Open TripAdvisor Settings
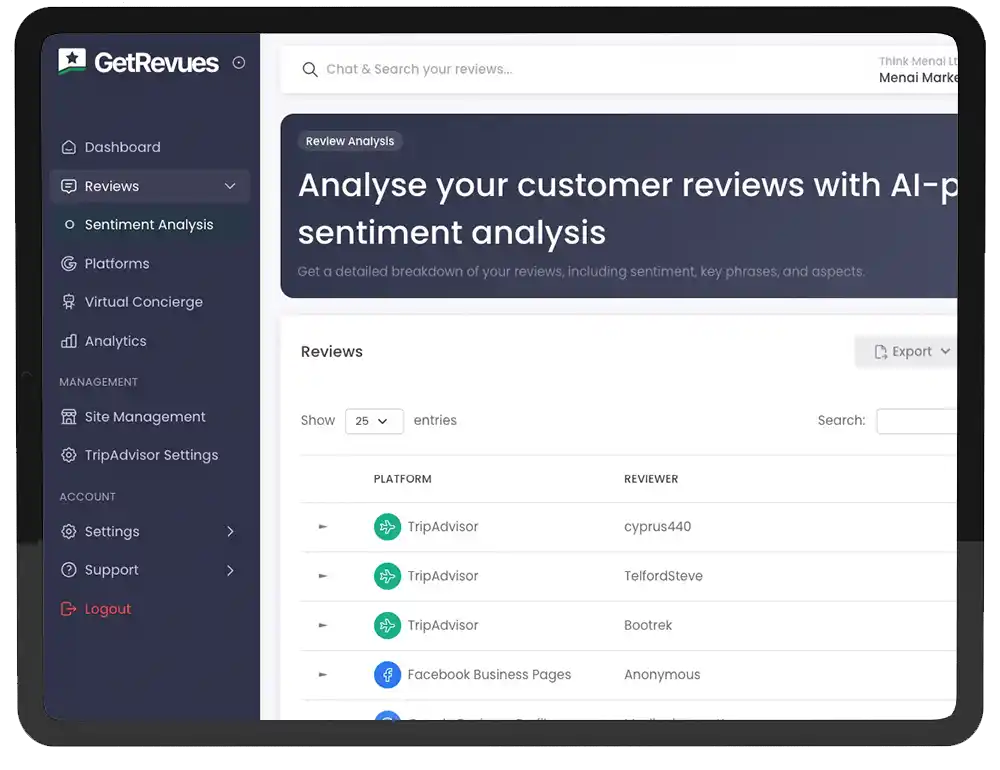This screenshot has width=1000, height=770. [x=150, y=455]
